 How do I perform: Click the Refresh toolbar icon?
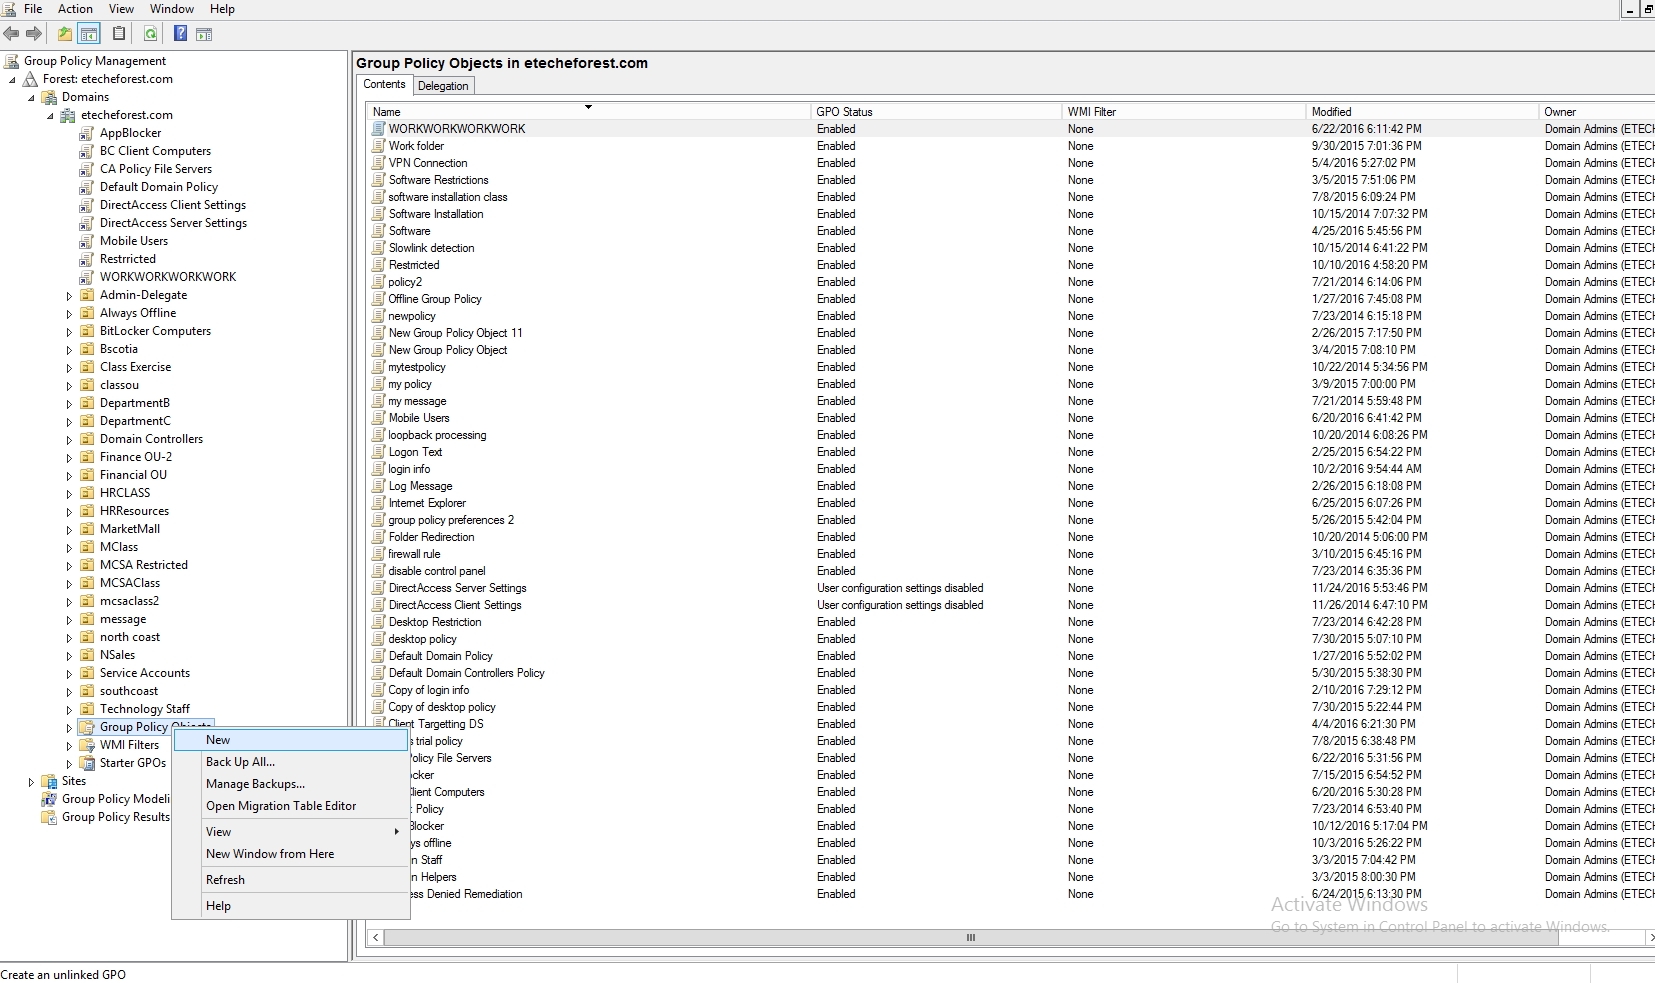pos(150,34)
